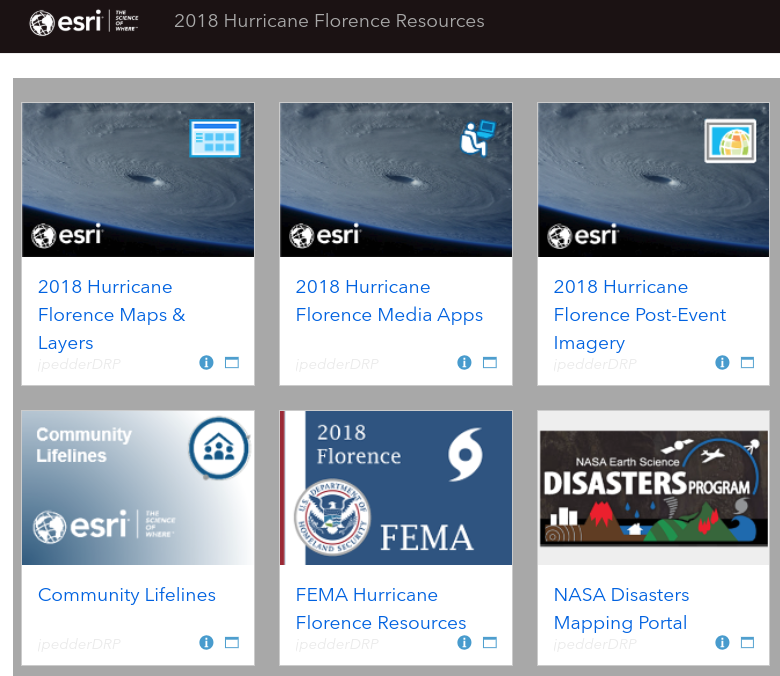Image resolution: width=780 pixels, height=676 pixels.
Task: Click window icon on Post-Event Imagery card
Action: pyautogui.click(x=747, y=363)
